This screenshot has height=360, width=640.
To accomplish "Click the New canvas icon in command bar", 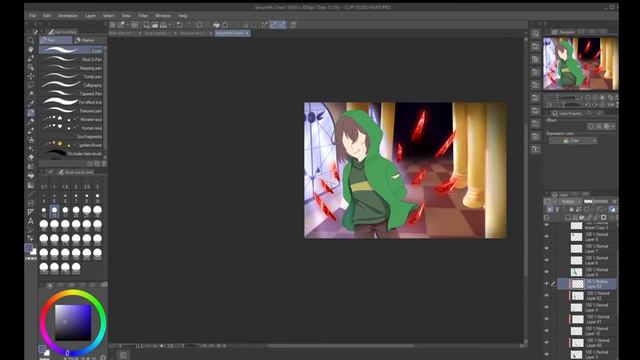I will coord(146,25).
